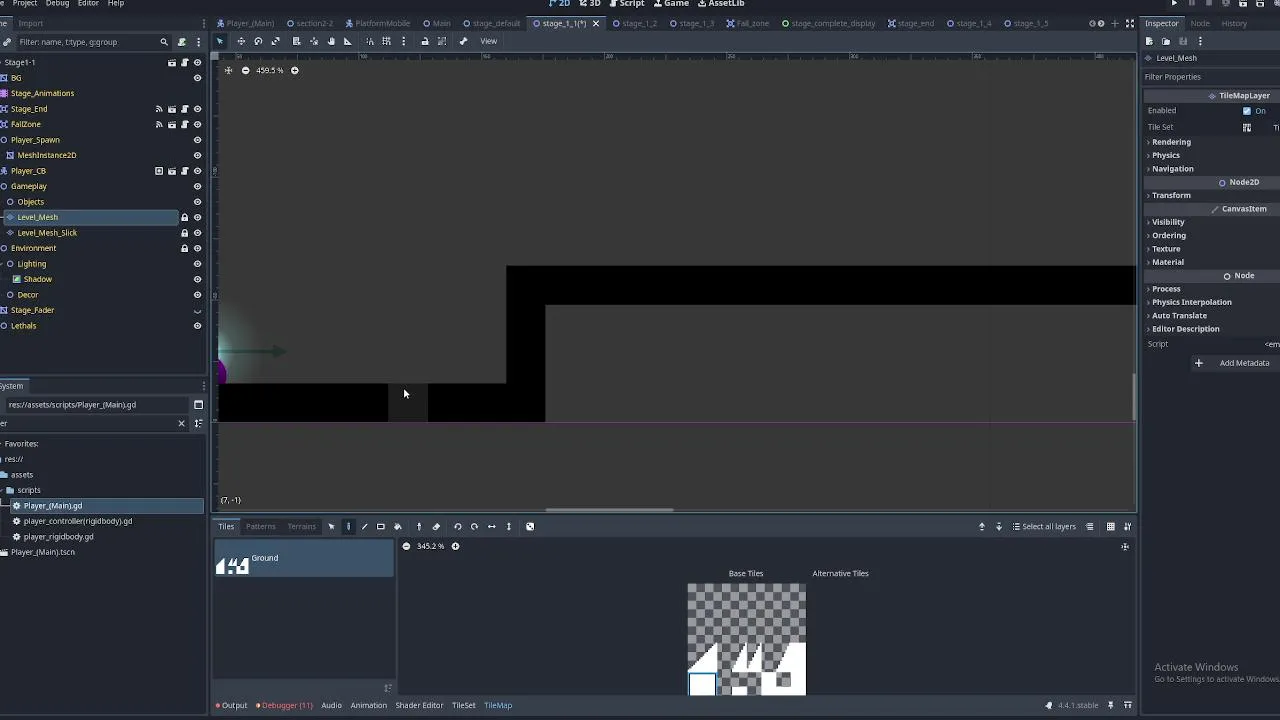1280x720 pixels.
Task: Switch to the Script workspace
Action: 627,4
